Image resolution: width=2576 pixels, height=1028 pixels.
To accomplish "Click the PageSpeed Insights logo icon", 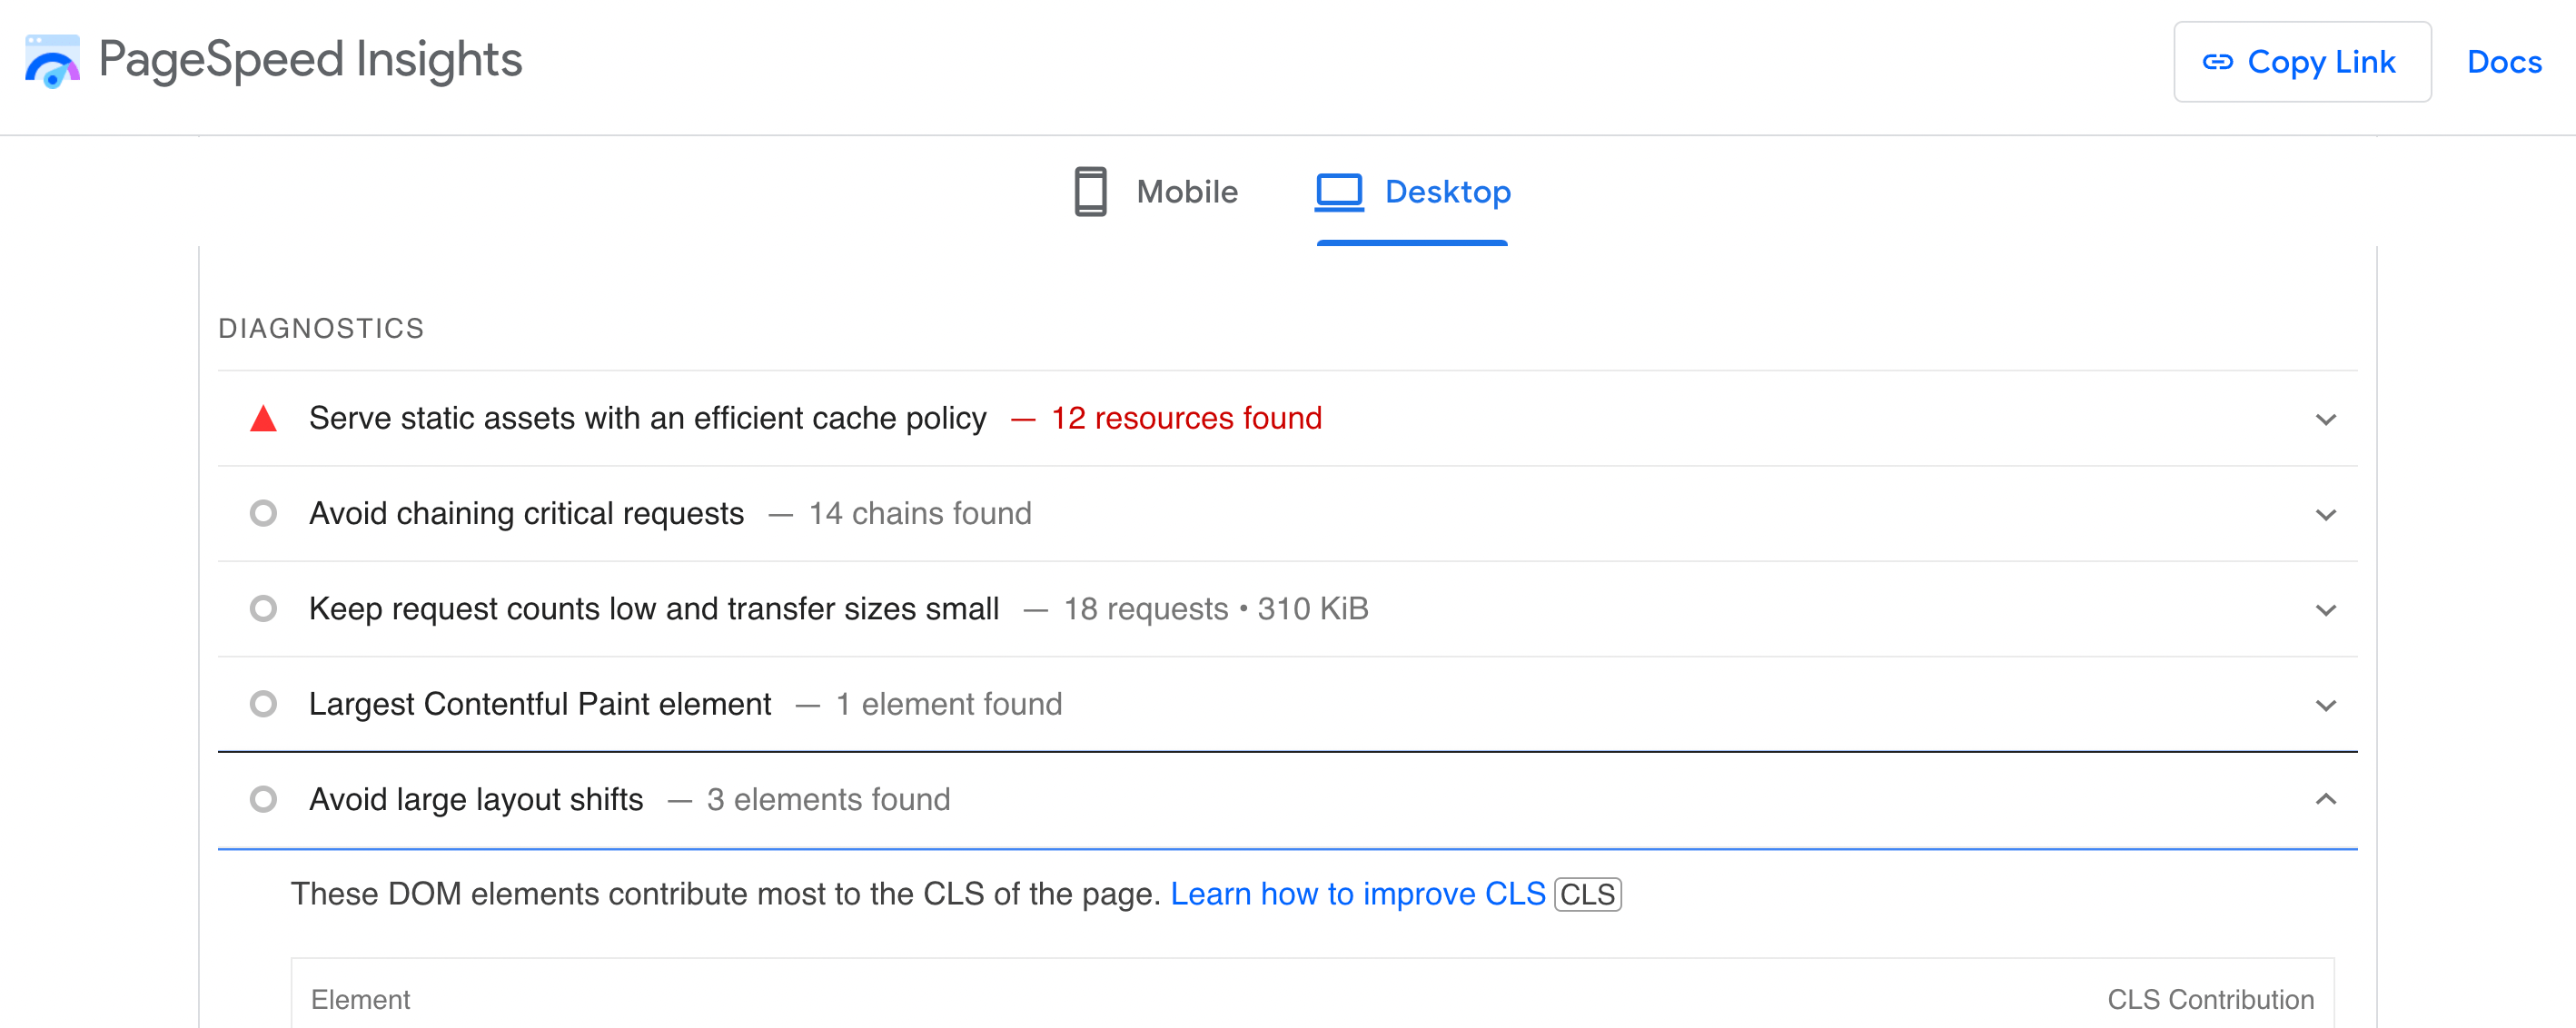I will pyautogui.click(x=52, y=62).
